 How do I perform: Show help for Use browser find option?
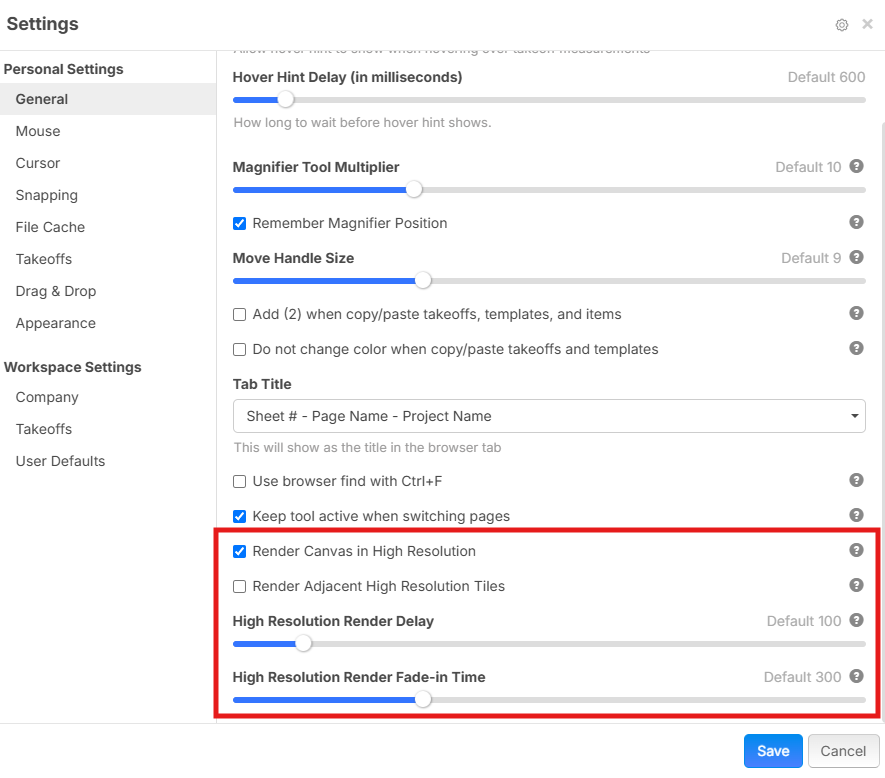click(x=856, y=480)
